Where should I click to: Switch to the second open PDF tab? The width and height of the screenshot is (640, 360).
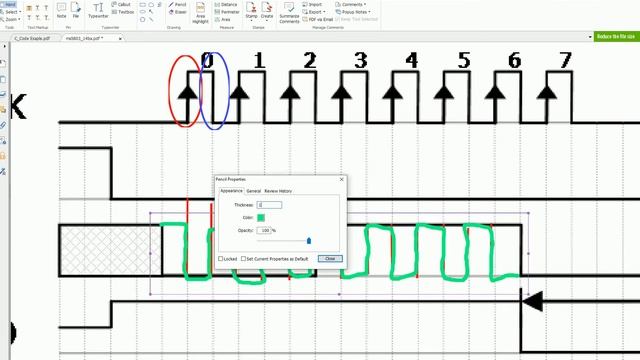pos(84,38)
